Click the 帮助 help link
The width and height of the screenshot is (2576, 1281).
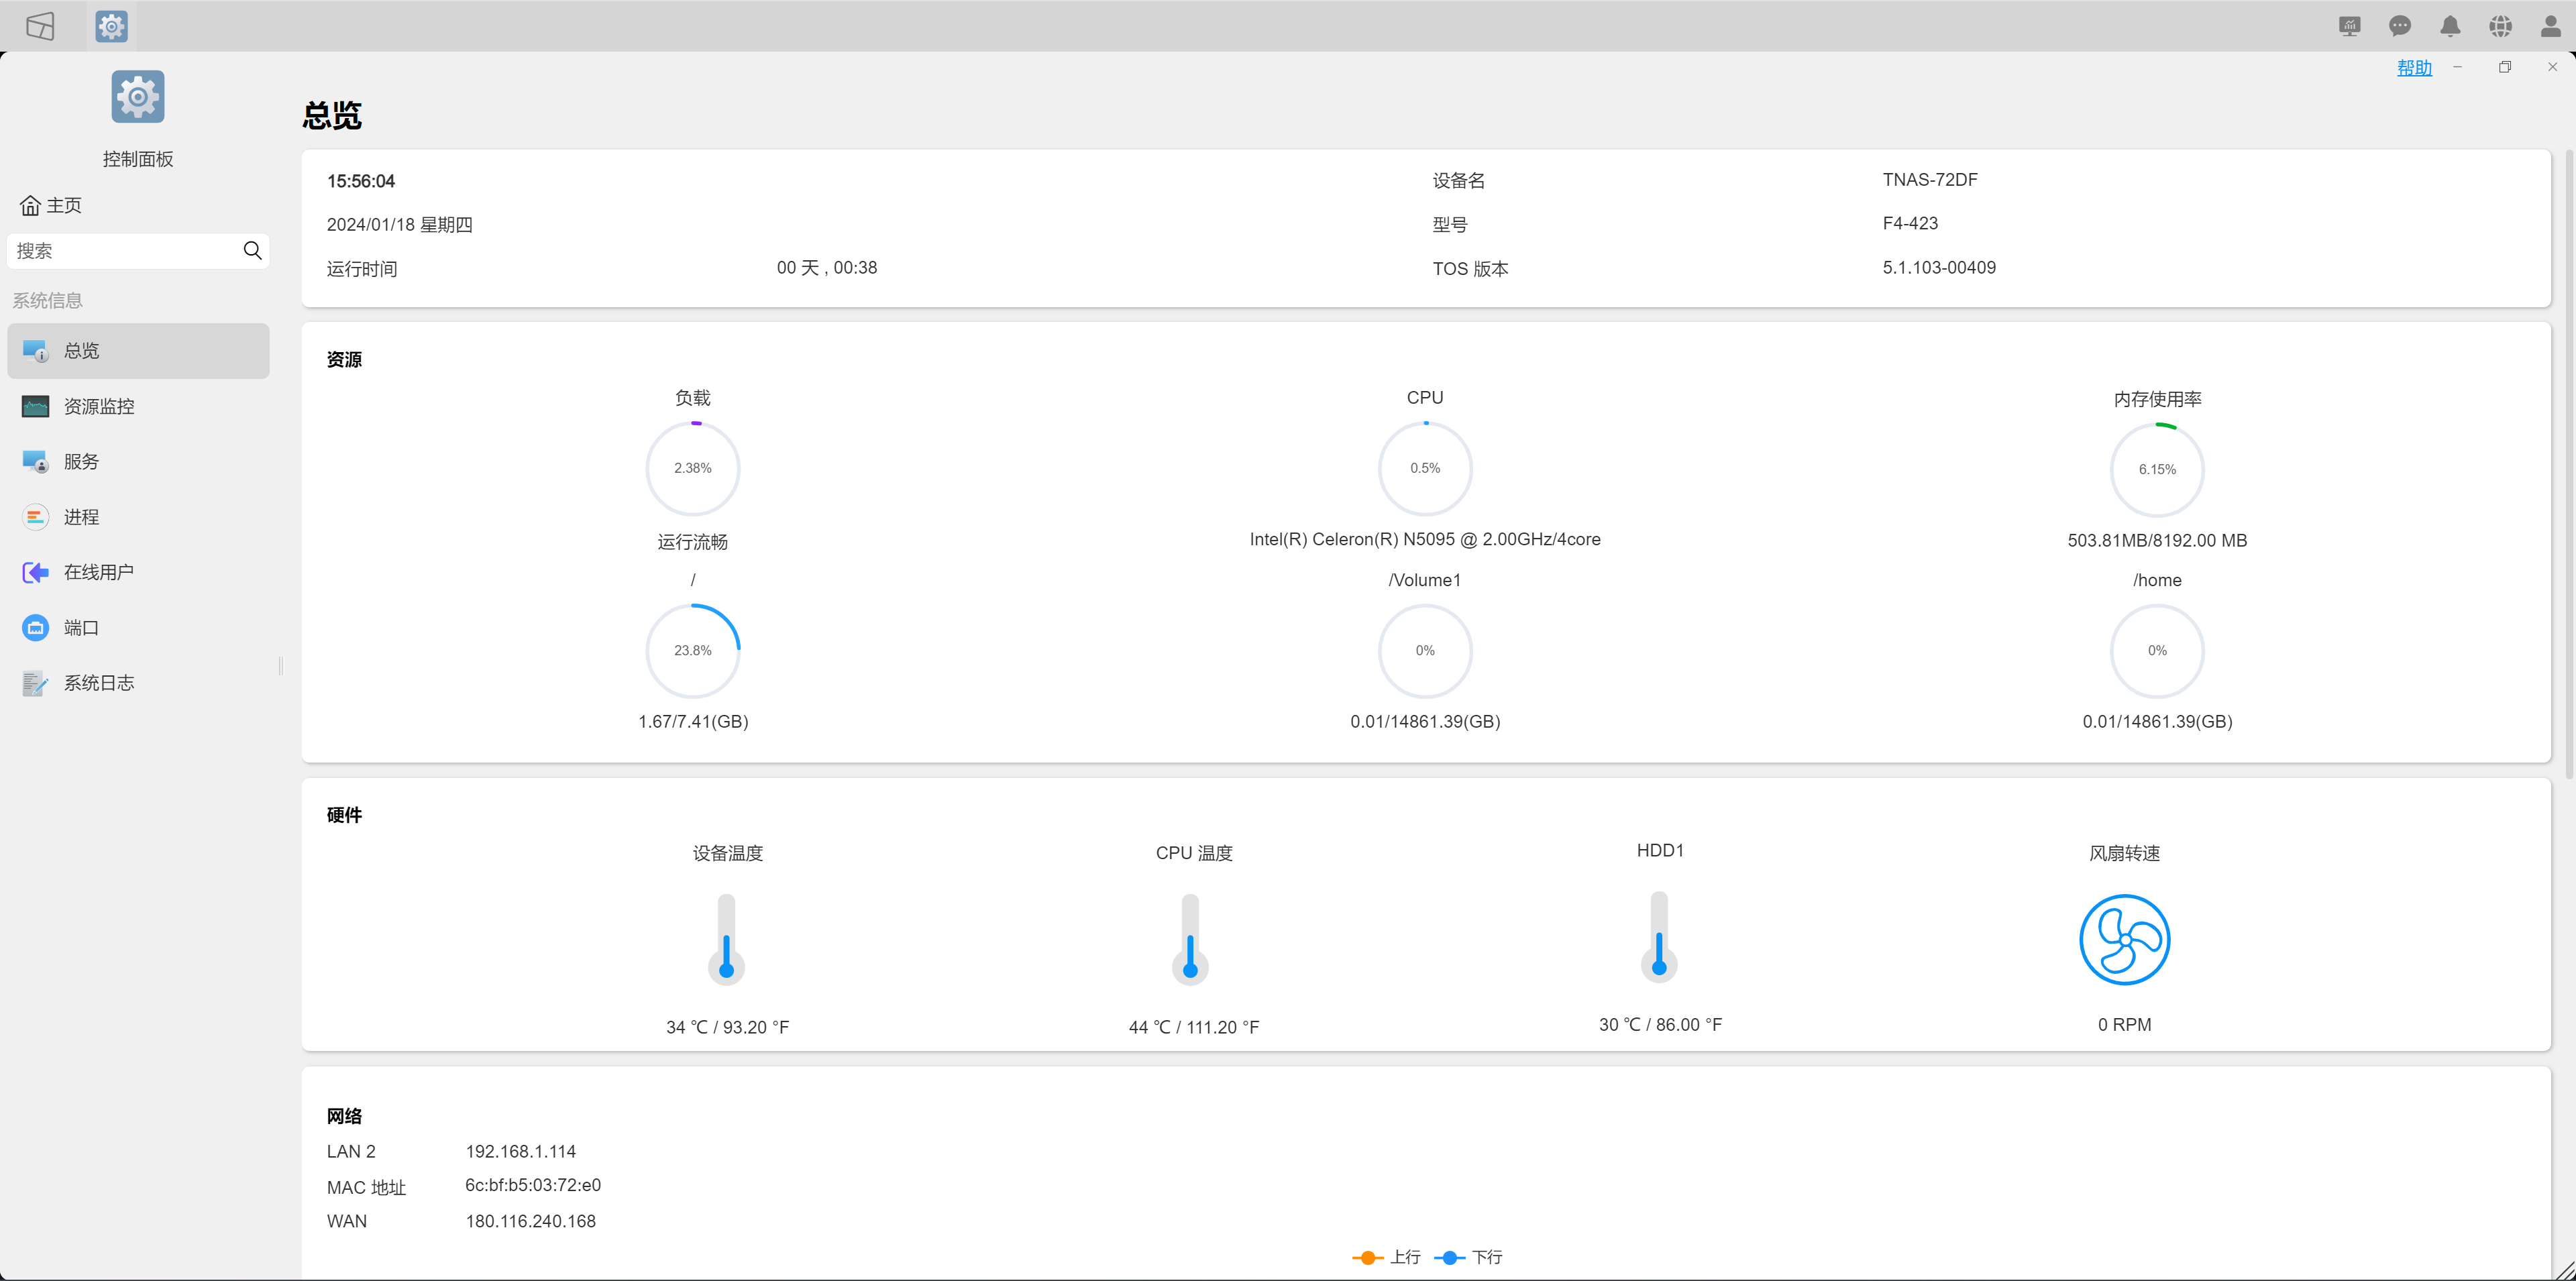[2413, 67]
